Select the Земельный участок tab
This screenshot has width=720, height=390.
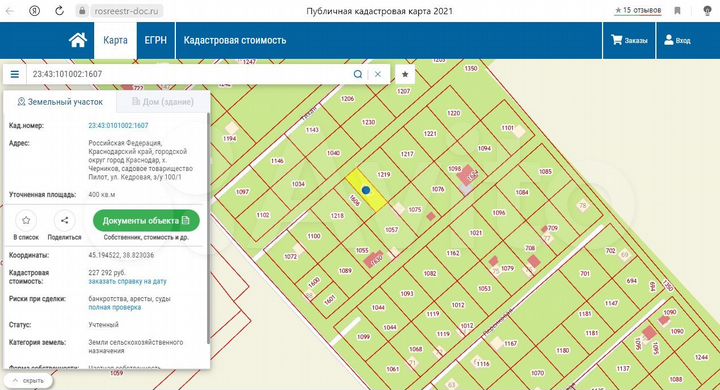click(x=60, y=102)
